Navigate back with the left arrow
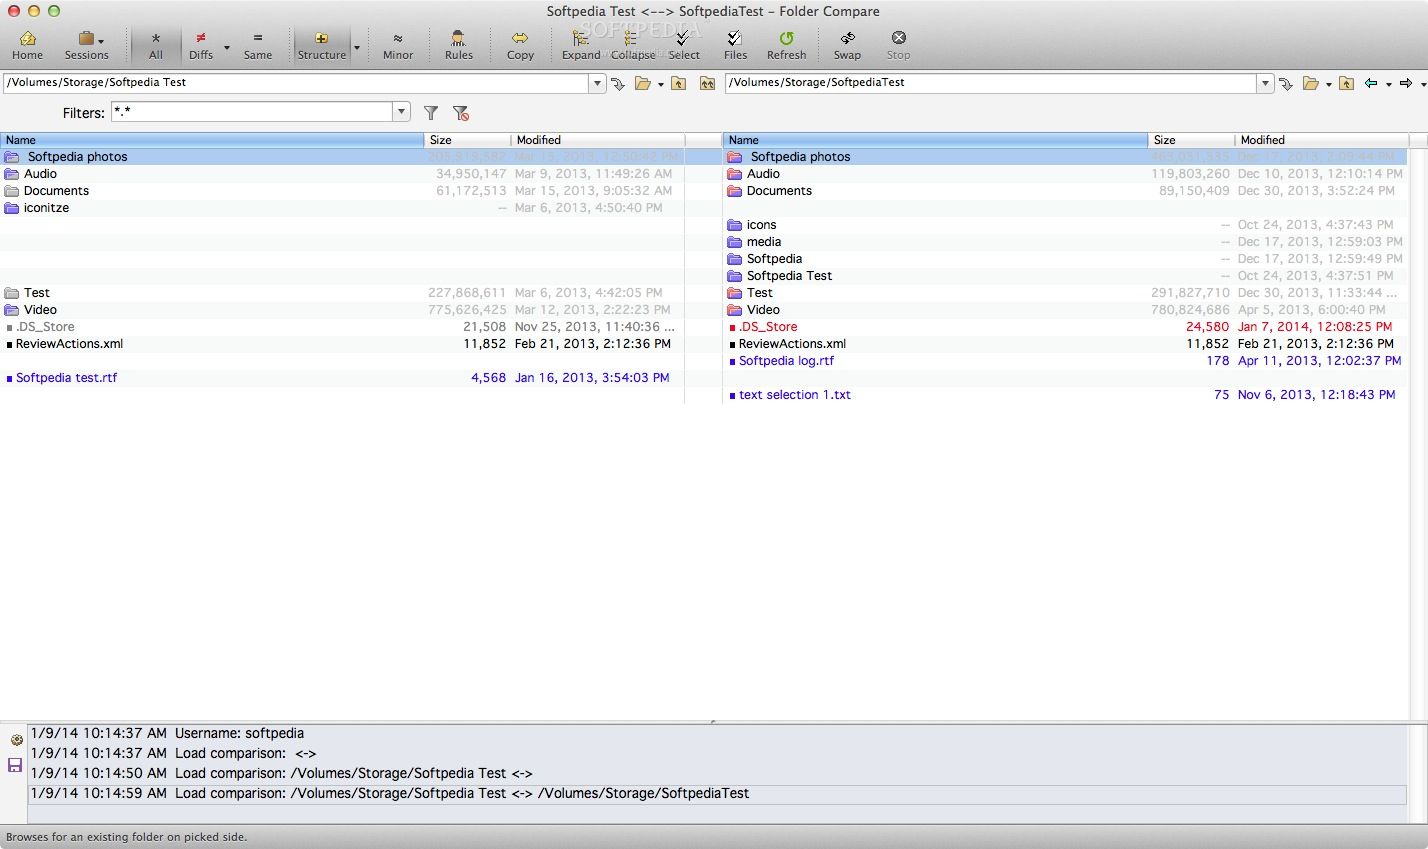This screenshot has width=1428, height=849. coord(1372,83)
